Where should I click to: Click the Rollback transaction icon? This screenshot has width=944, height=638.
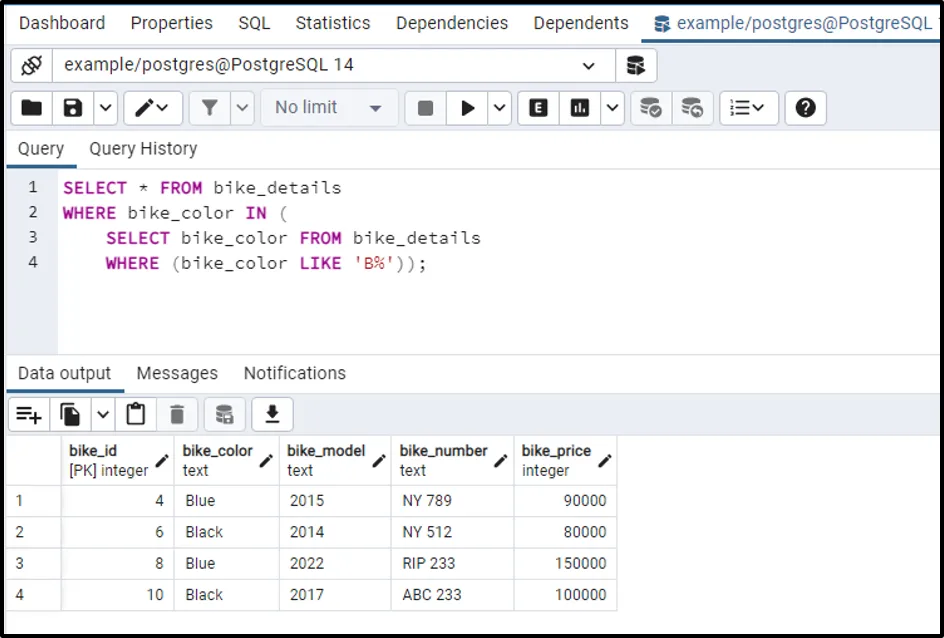pyautogui.click(x=692, y=108)
